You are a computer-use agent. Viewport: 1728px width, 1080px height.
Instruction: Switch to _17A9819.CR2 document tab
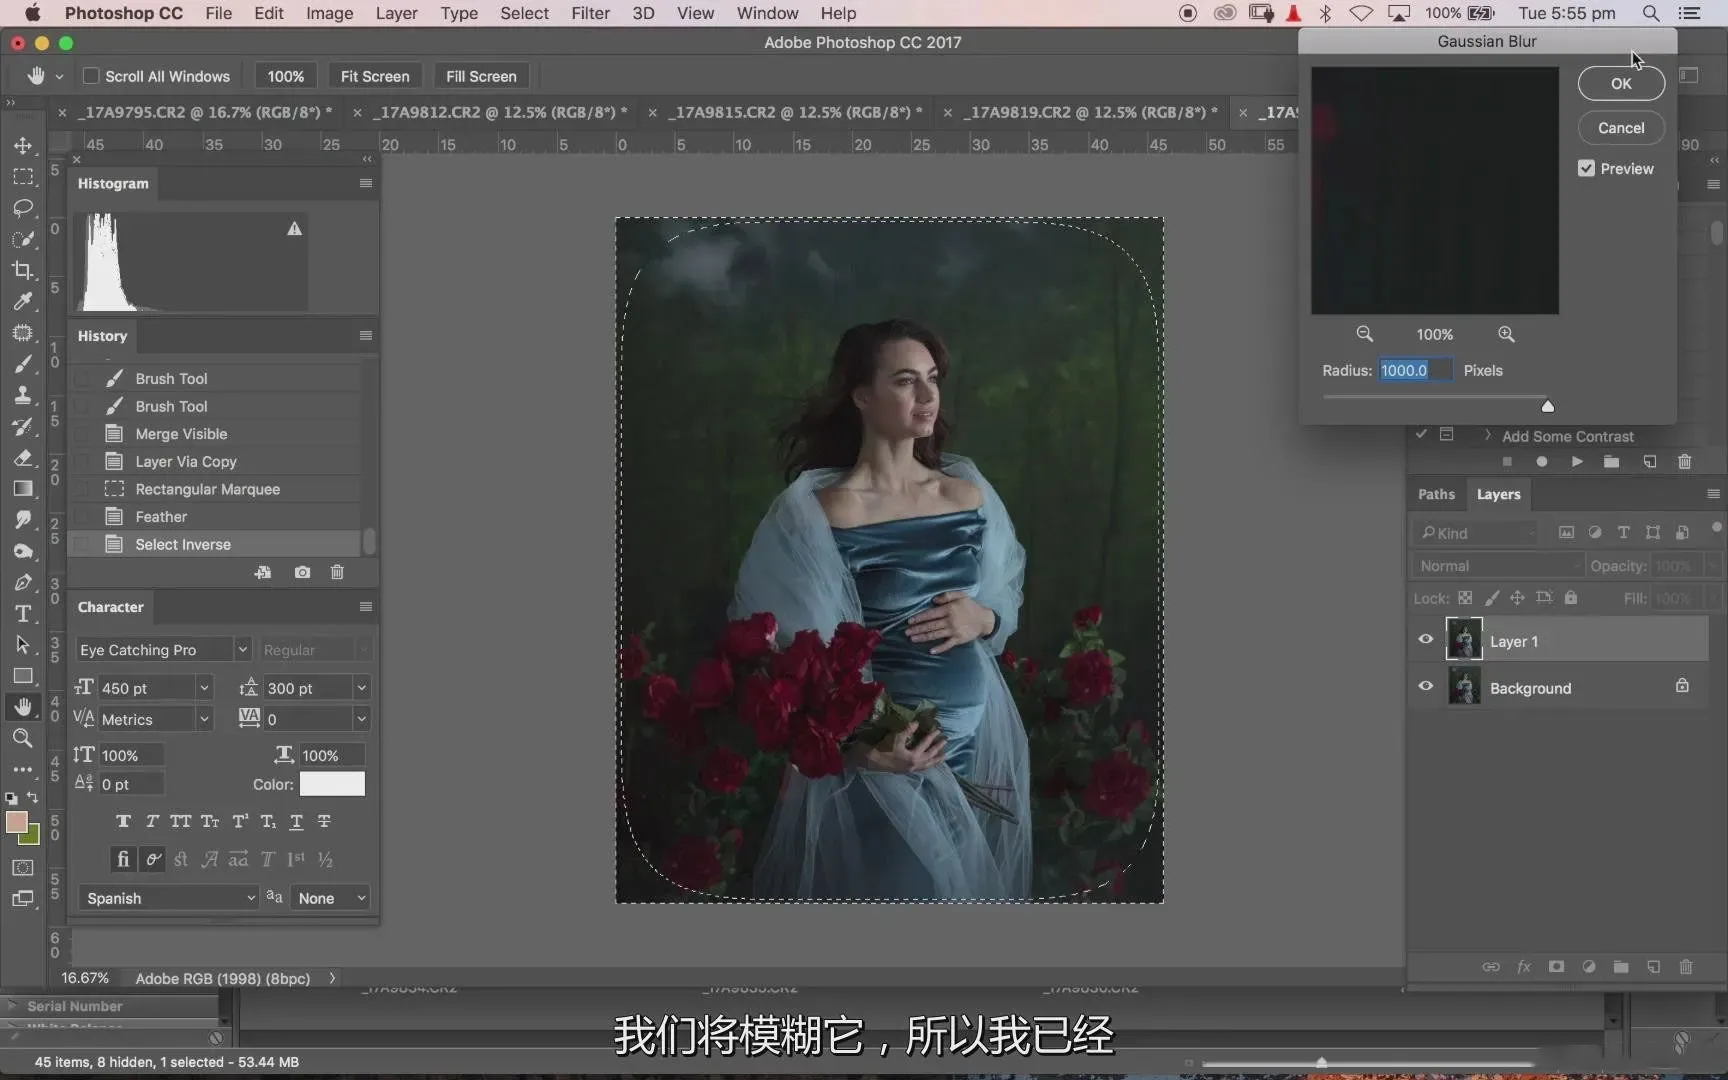pyautogui.click(x=1090, y=112)
